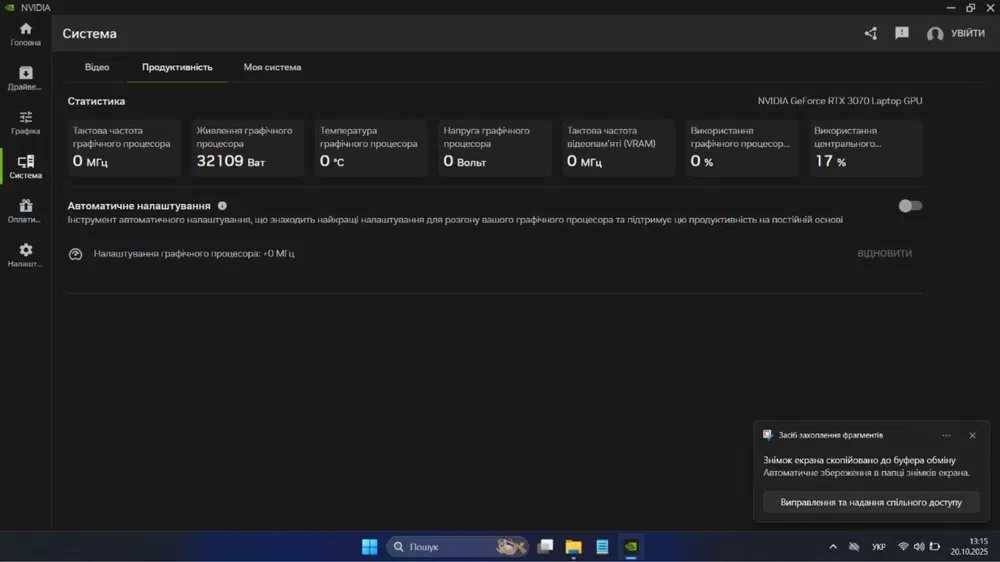Click the Snipping Tool icon in notification

[x=767, y=434]
